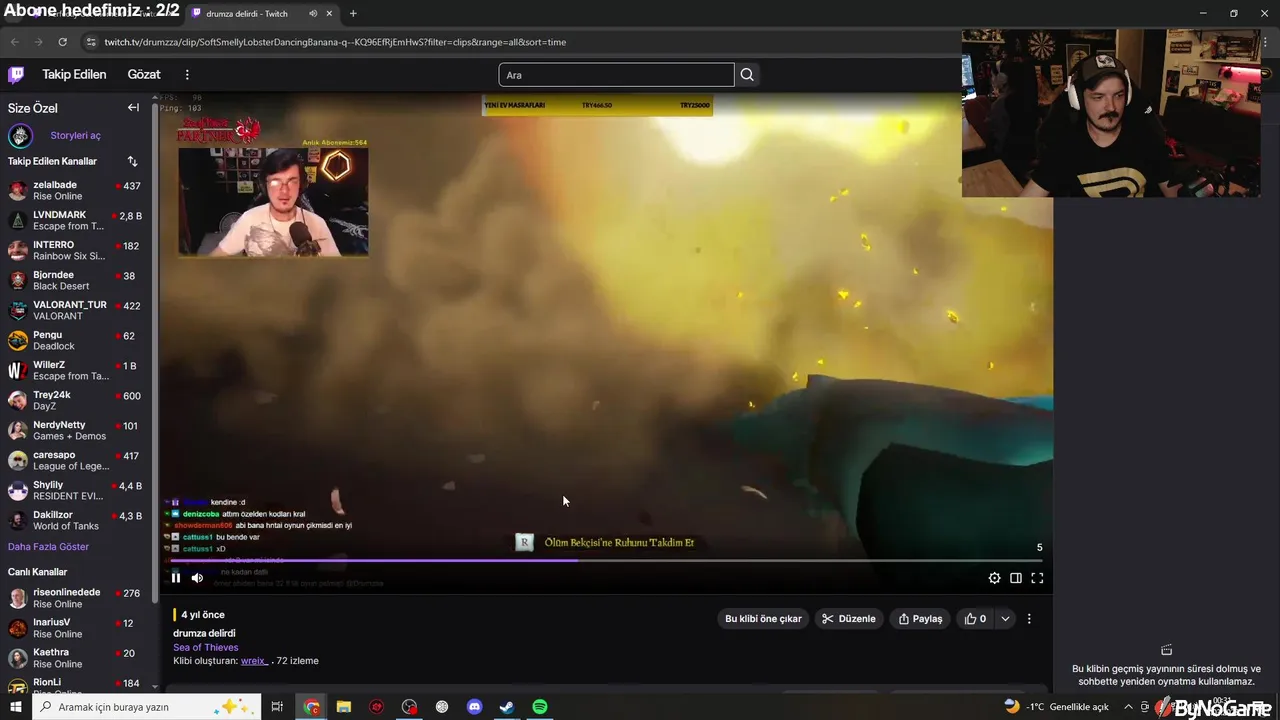Open NerdyNetty channel in sidebar
This screenshot has width=1280, height=720.
click(75, 430)
